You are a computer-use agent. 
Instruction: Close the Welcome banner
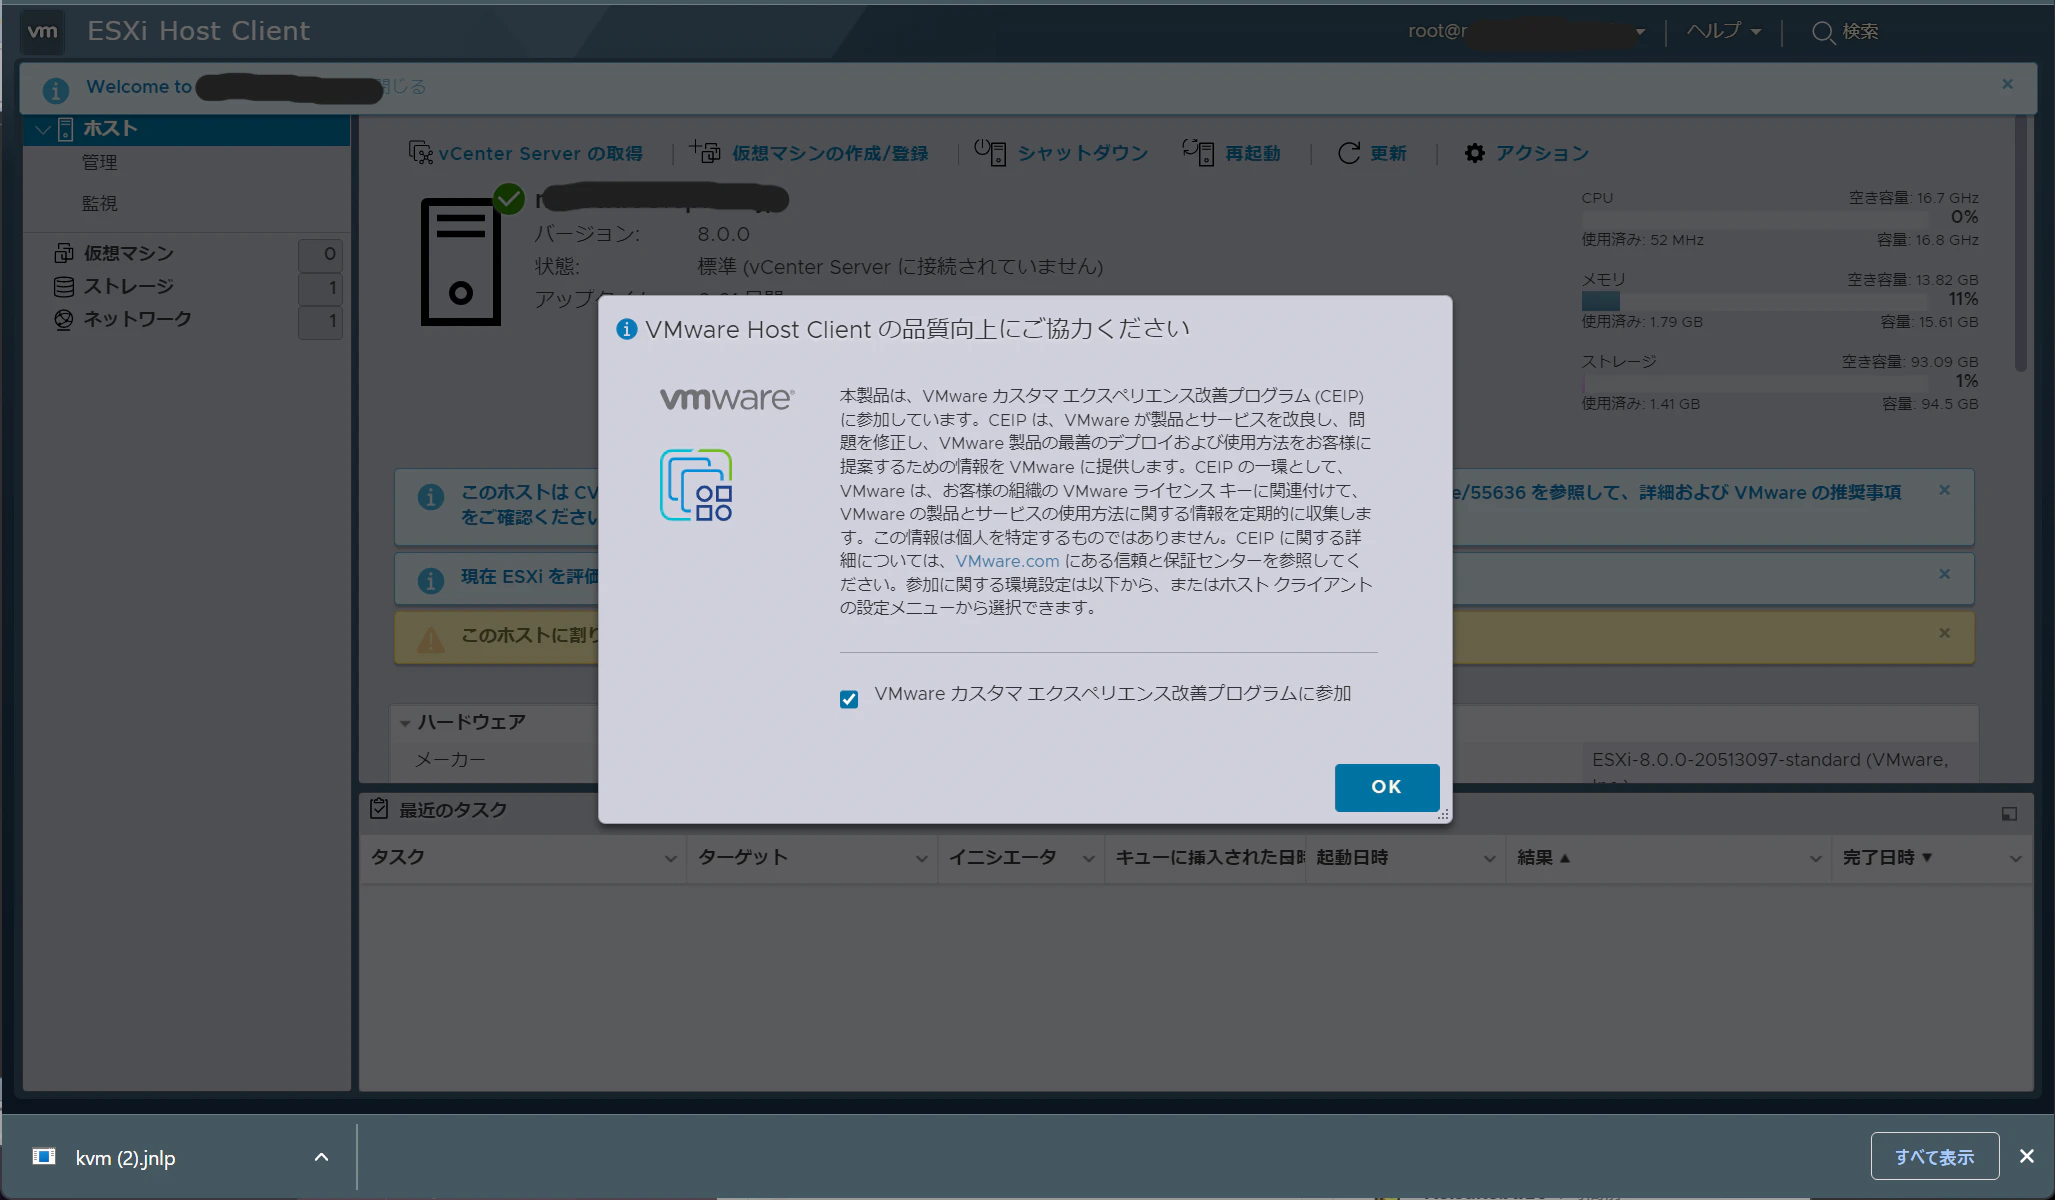(x=2007, y=84)
